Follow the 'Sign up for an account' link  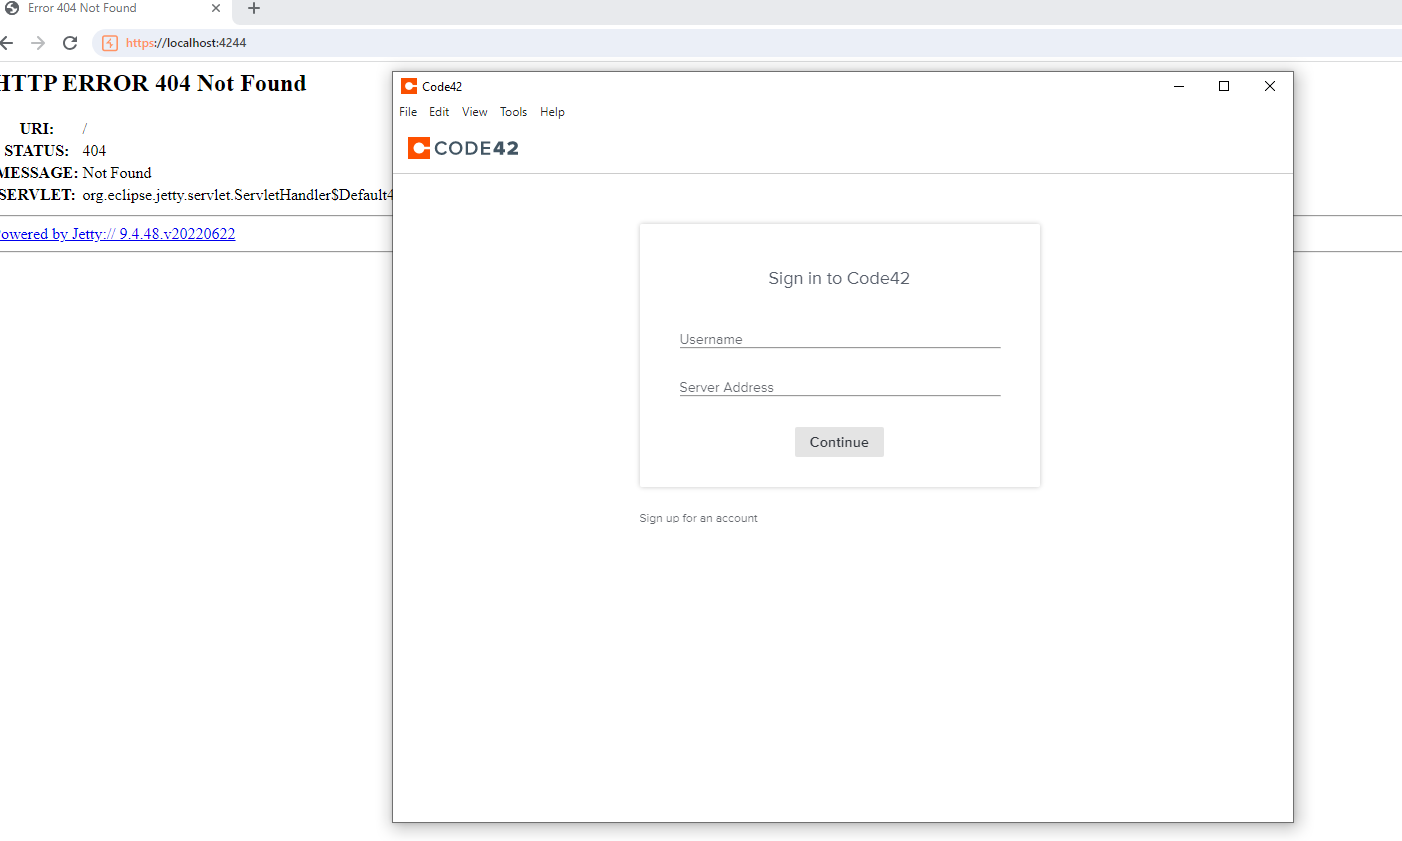coord(698,518)
